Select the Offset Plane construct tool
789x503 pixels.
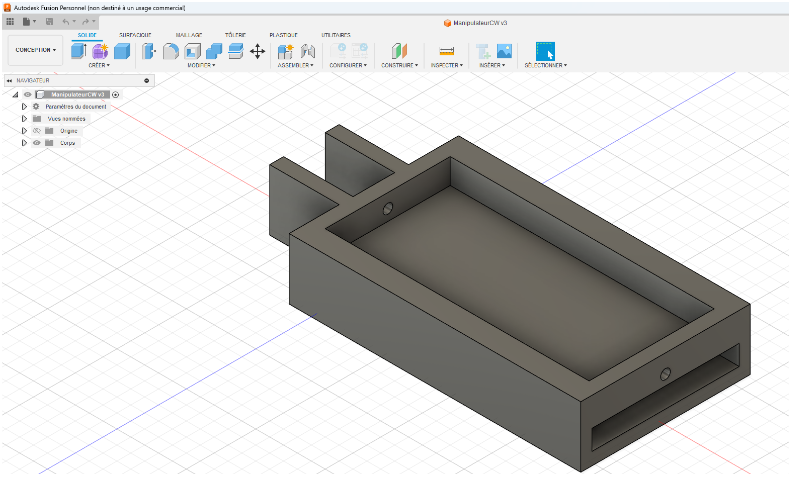[399, 51]
